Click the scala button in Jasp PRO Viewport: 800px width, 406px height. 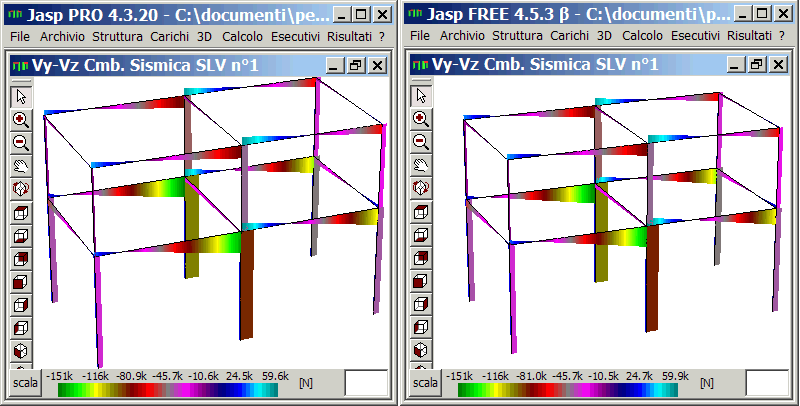(26, 383)
